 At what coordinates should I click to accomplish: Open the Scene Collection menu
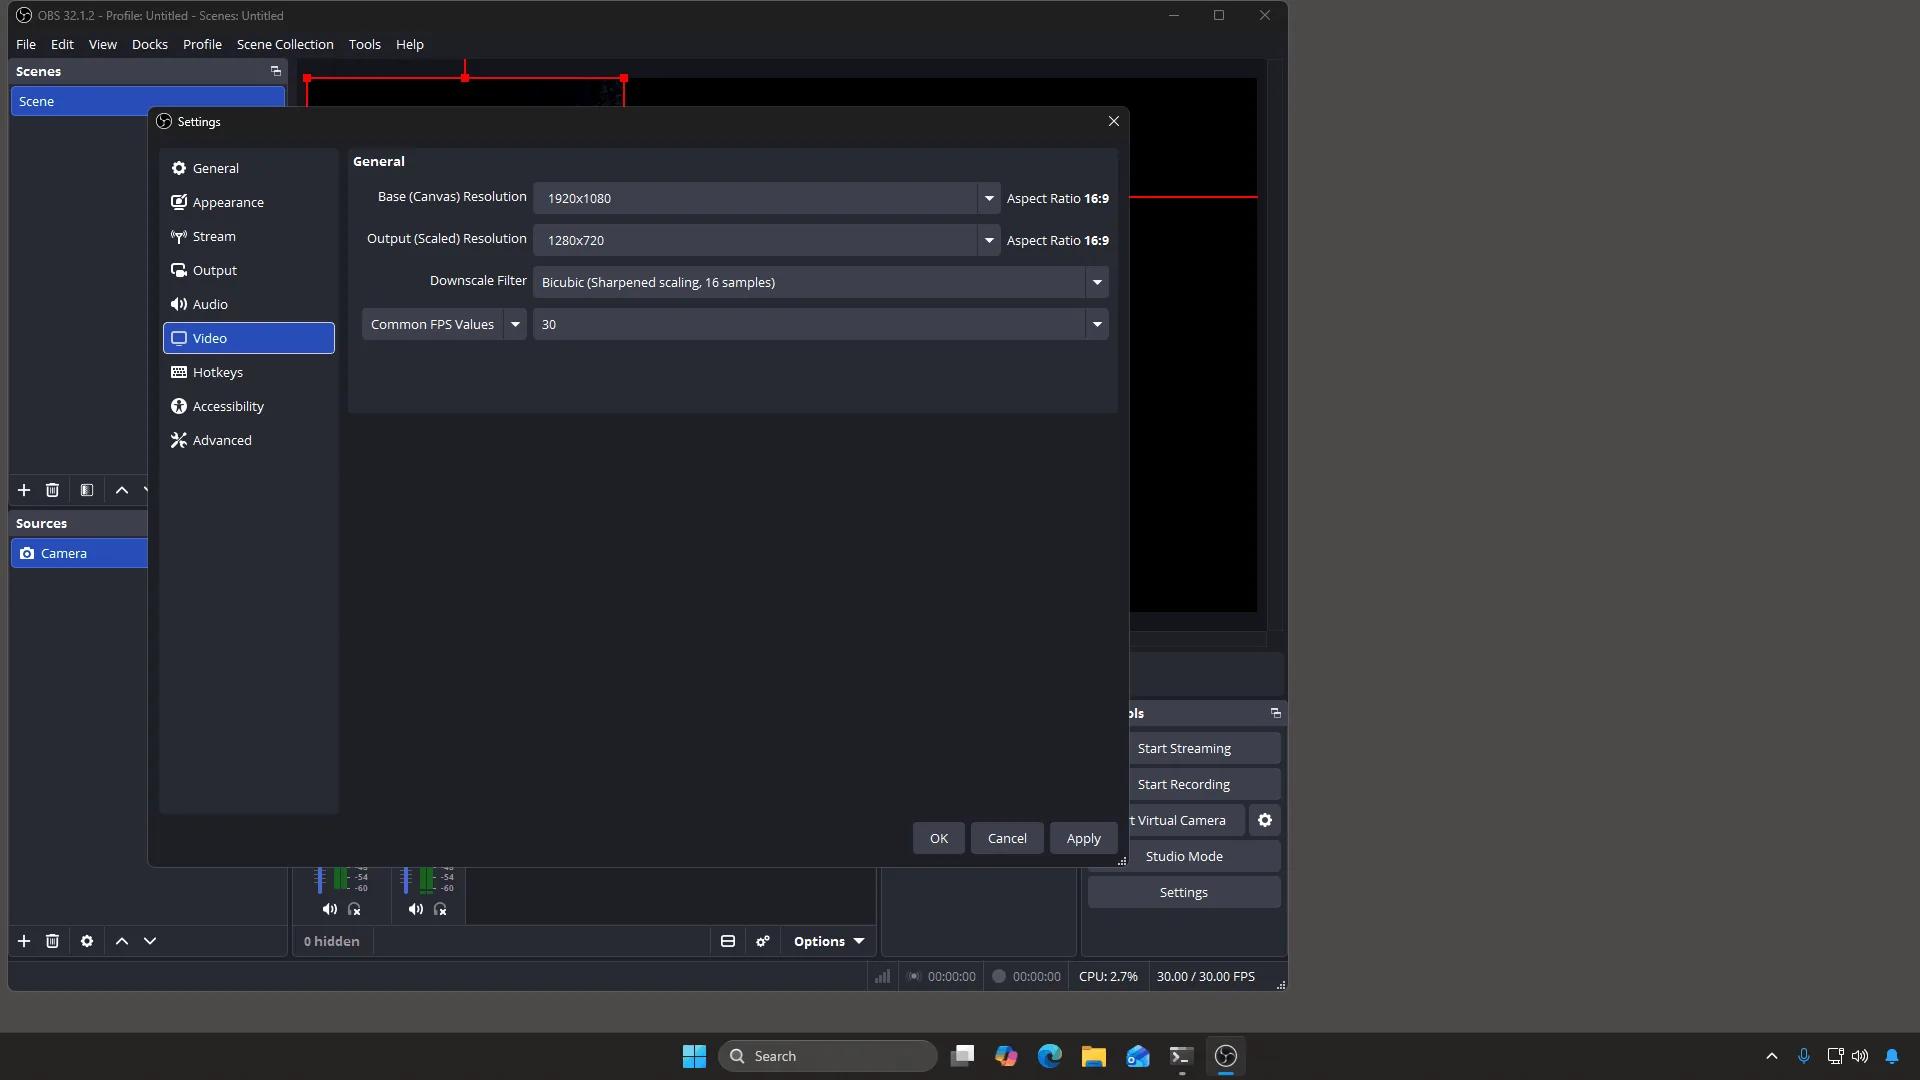[285, 44]
